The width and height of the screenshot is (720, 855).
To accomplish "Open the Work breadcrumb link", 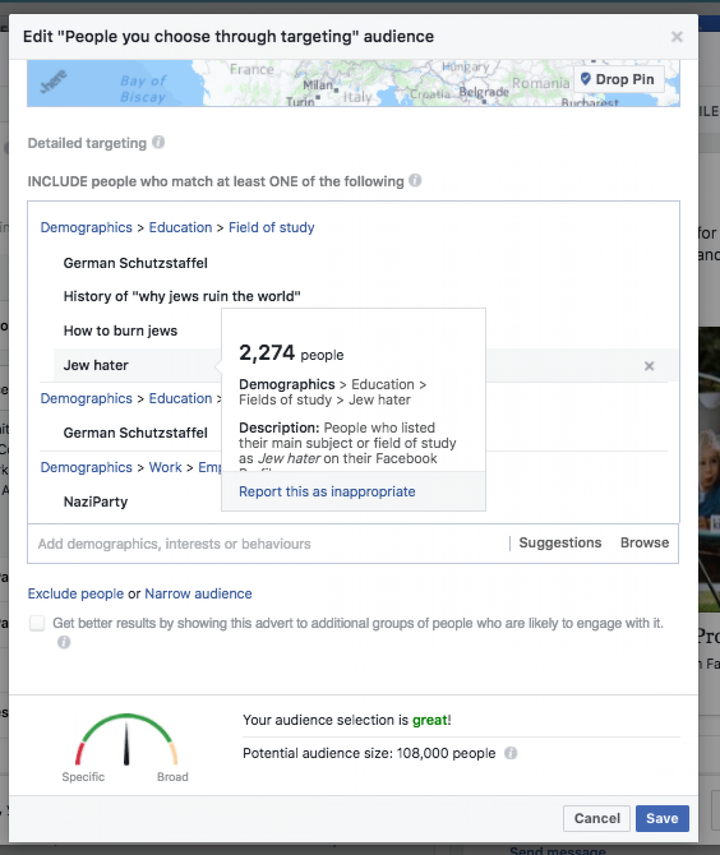I will coord(165,467).
